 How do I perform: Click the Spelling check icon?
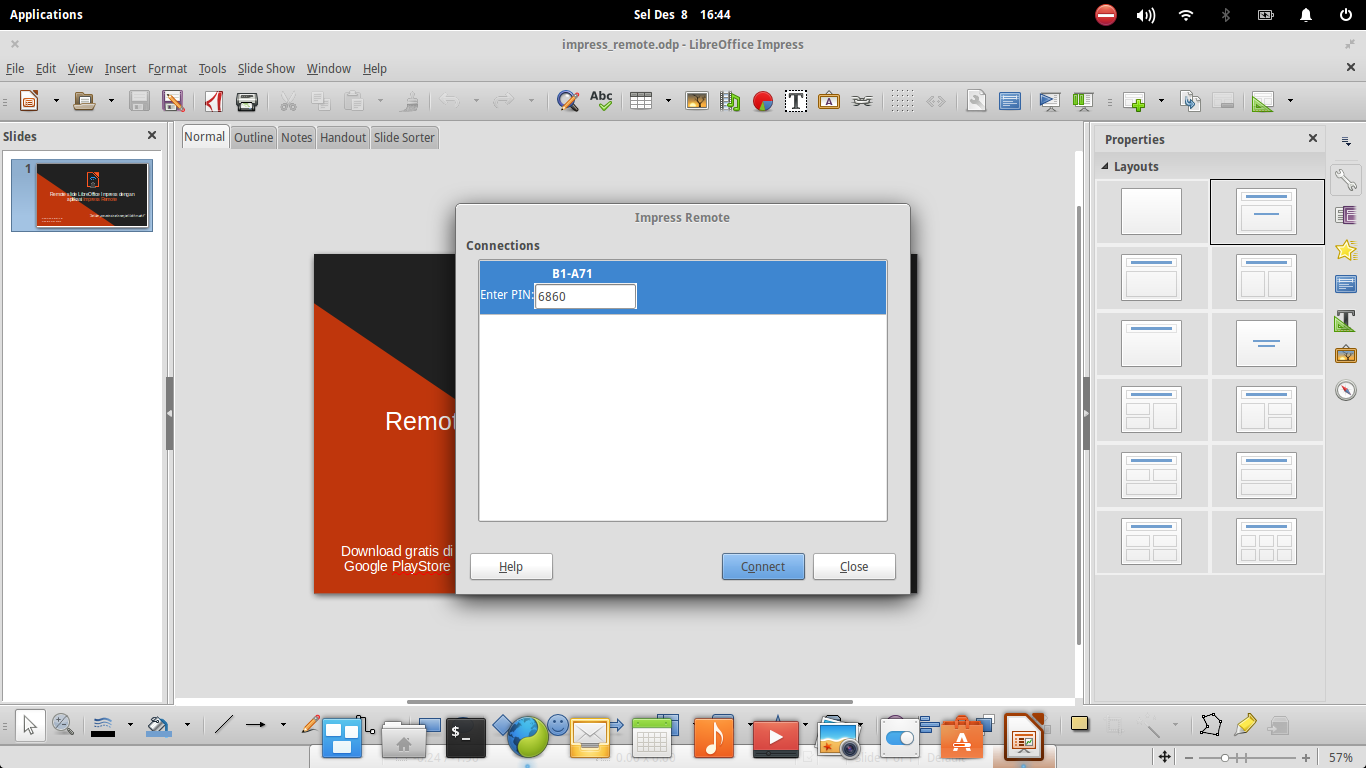click(x=602, y=100)
